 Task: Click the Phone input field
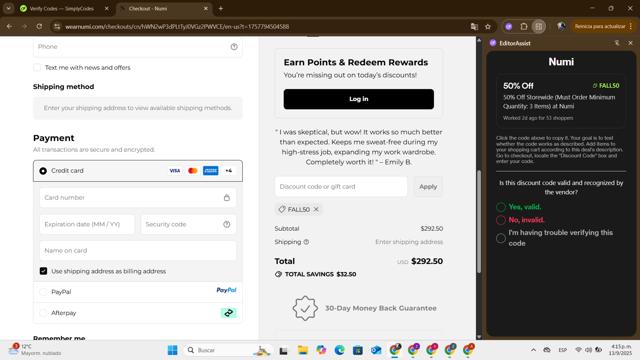[138, 47]
